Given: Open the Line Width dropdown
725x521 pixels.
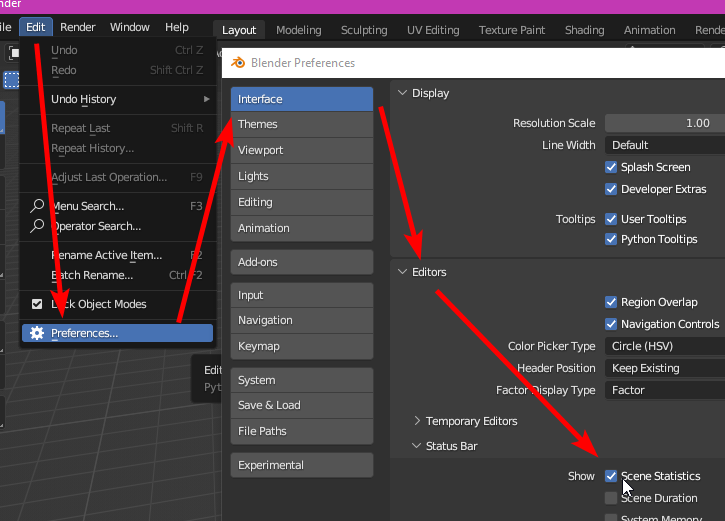Looking at the screenshot, I should pyautogui.click(x=665, y=145).
